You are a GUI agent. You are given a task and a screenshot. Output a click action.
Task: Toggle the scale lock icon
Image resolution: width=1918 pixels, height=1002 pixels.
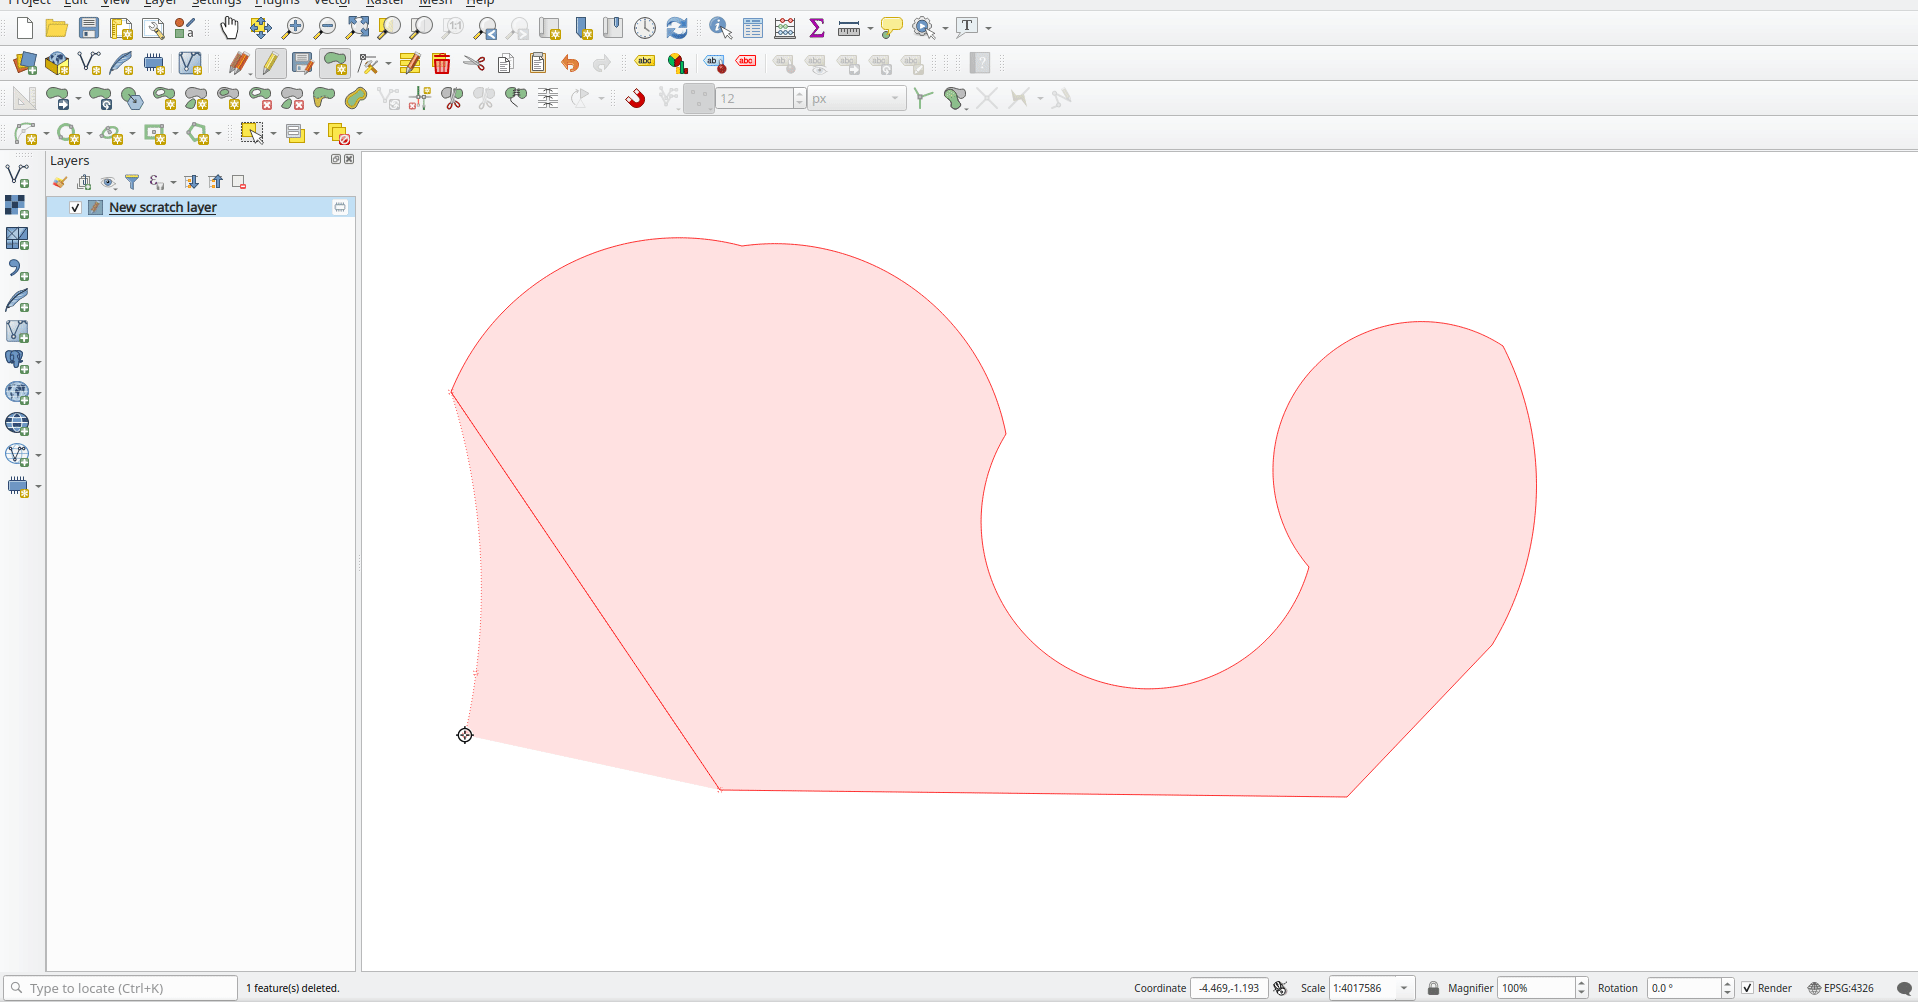(x=1433, y=988)
